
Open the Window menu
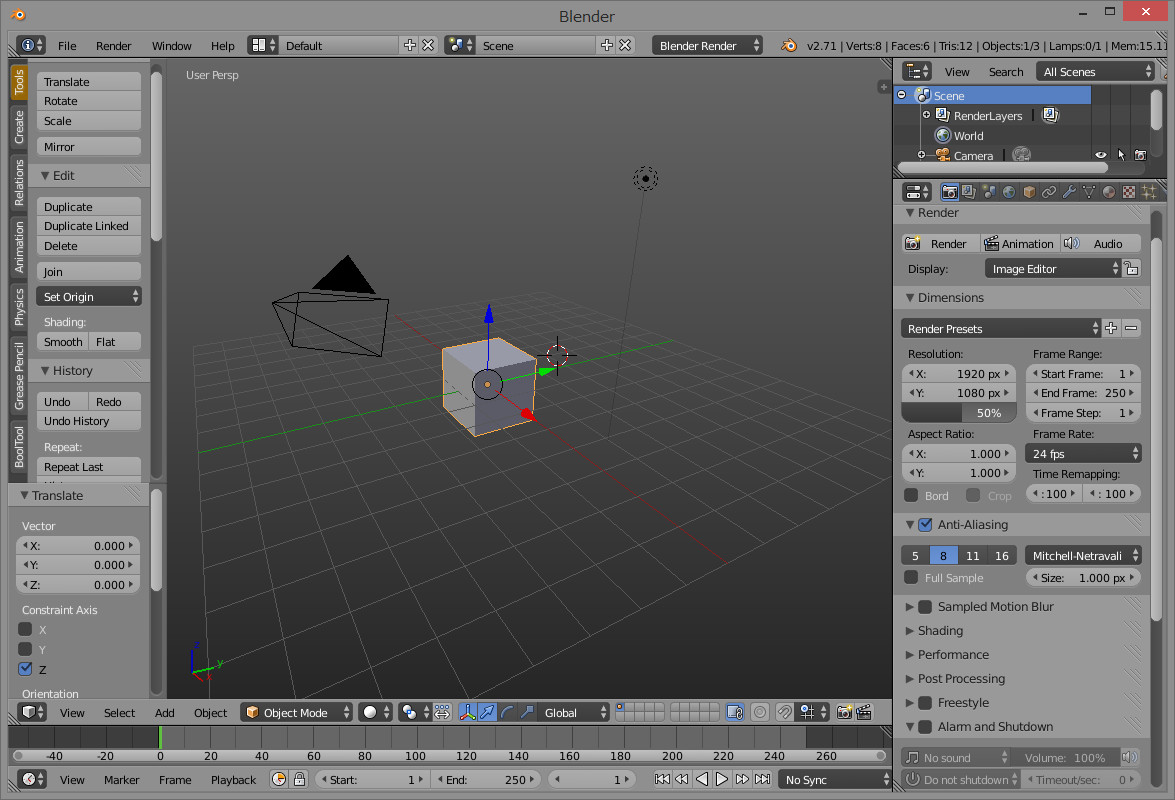click(172, 46)
